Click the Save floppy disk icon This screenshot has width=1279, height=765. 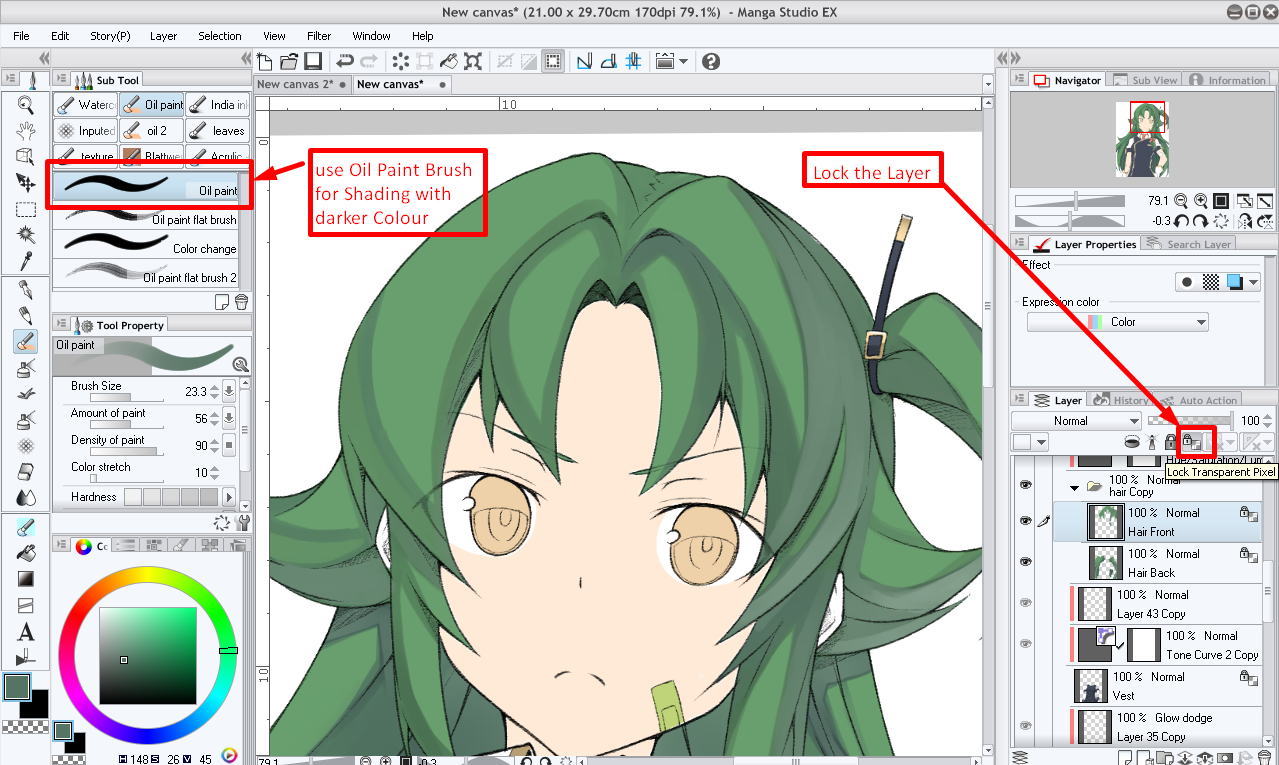(x=313, y=61)
